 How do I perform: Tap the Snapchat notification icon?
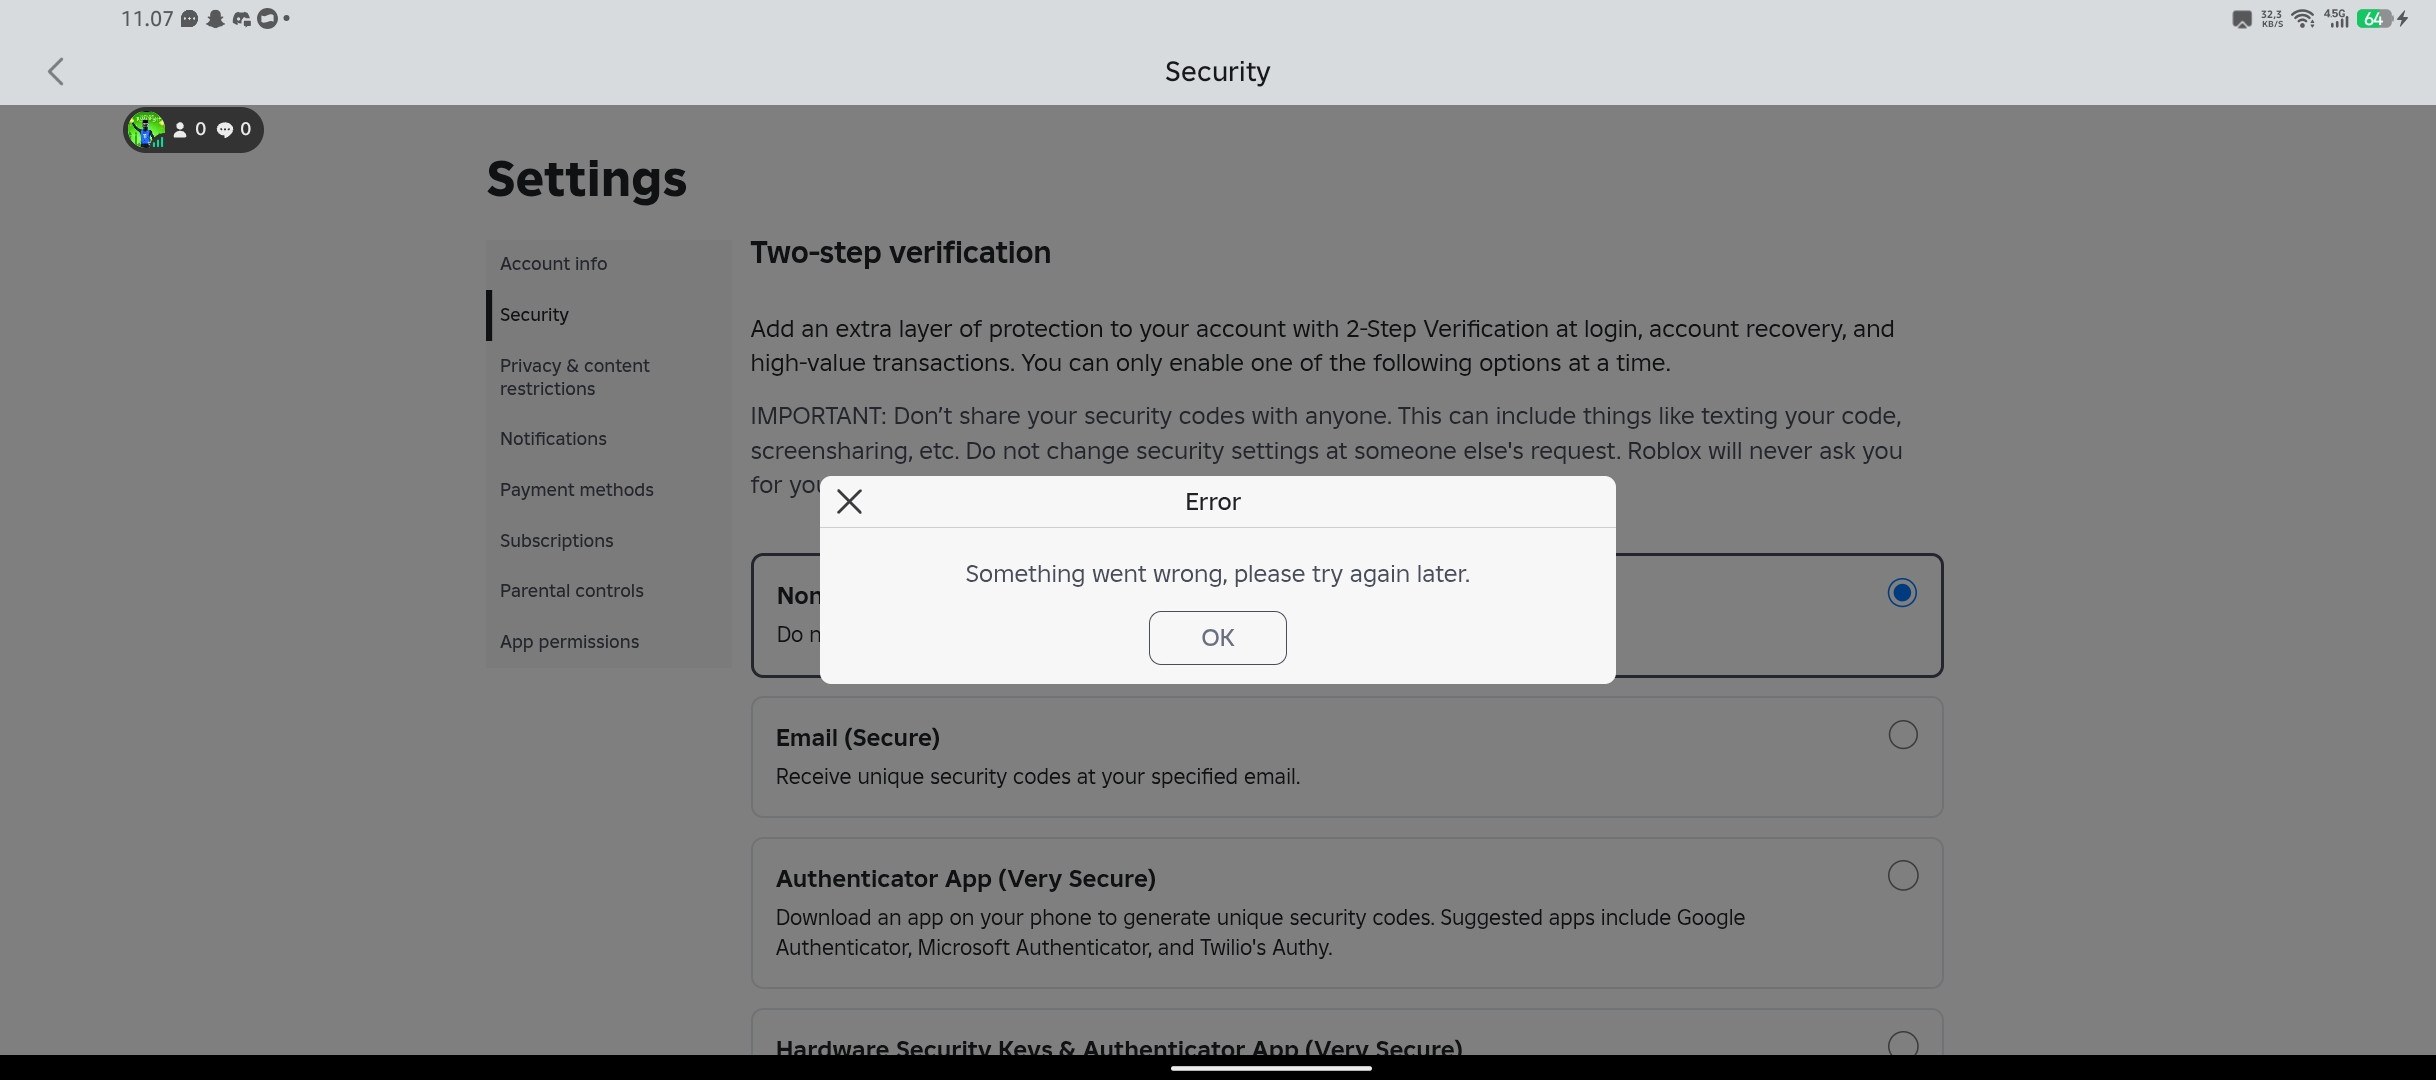point(215,19)
